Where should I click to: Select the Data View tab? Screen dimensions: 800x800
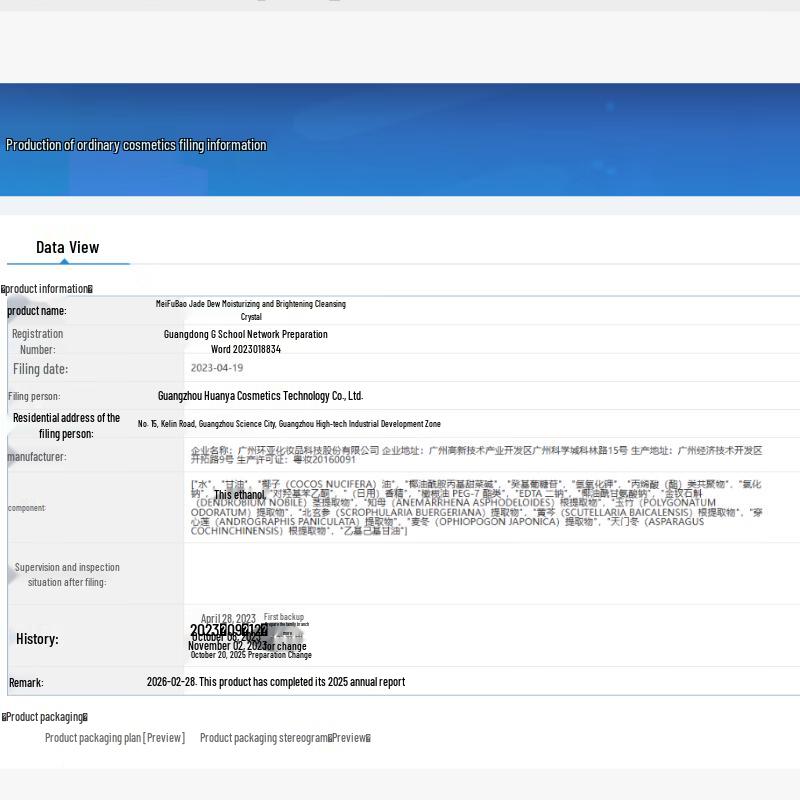coord(67,247)
